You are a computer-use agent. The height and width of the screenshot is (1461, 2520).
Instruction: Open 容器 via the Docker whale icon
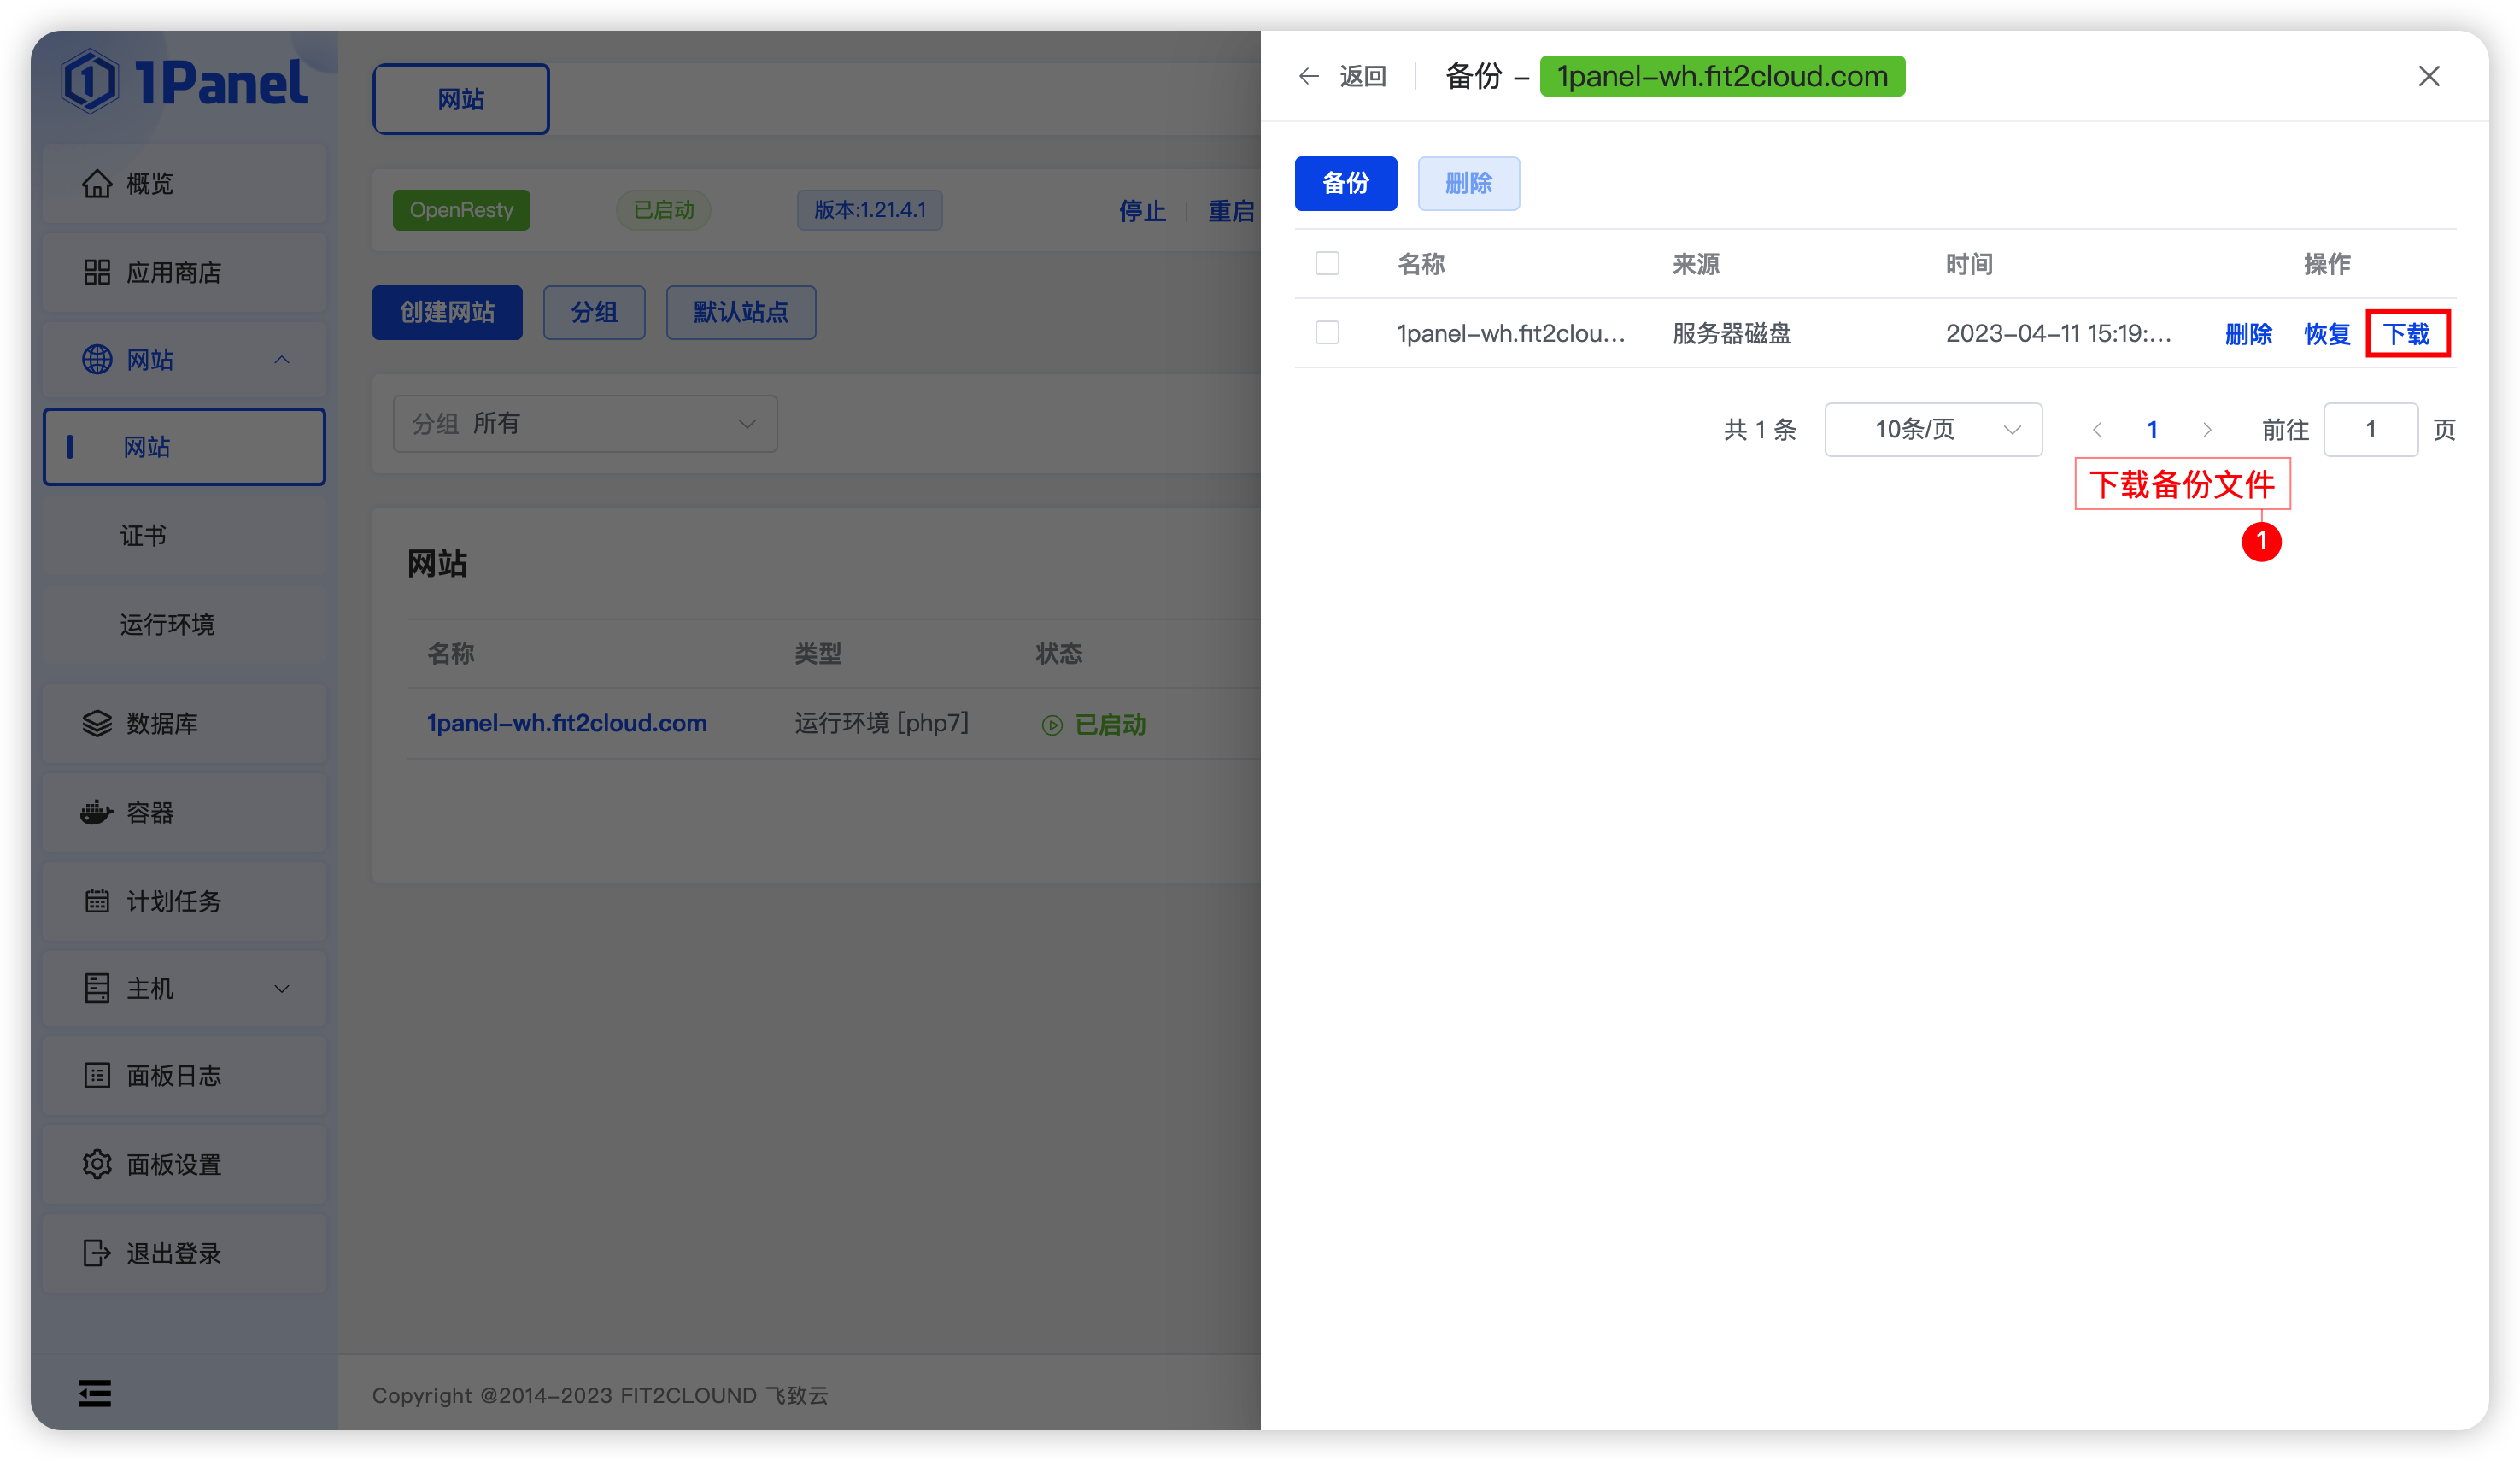coord(97,812)
